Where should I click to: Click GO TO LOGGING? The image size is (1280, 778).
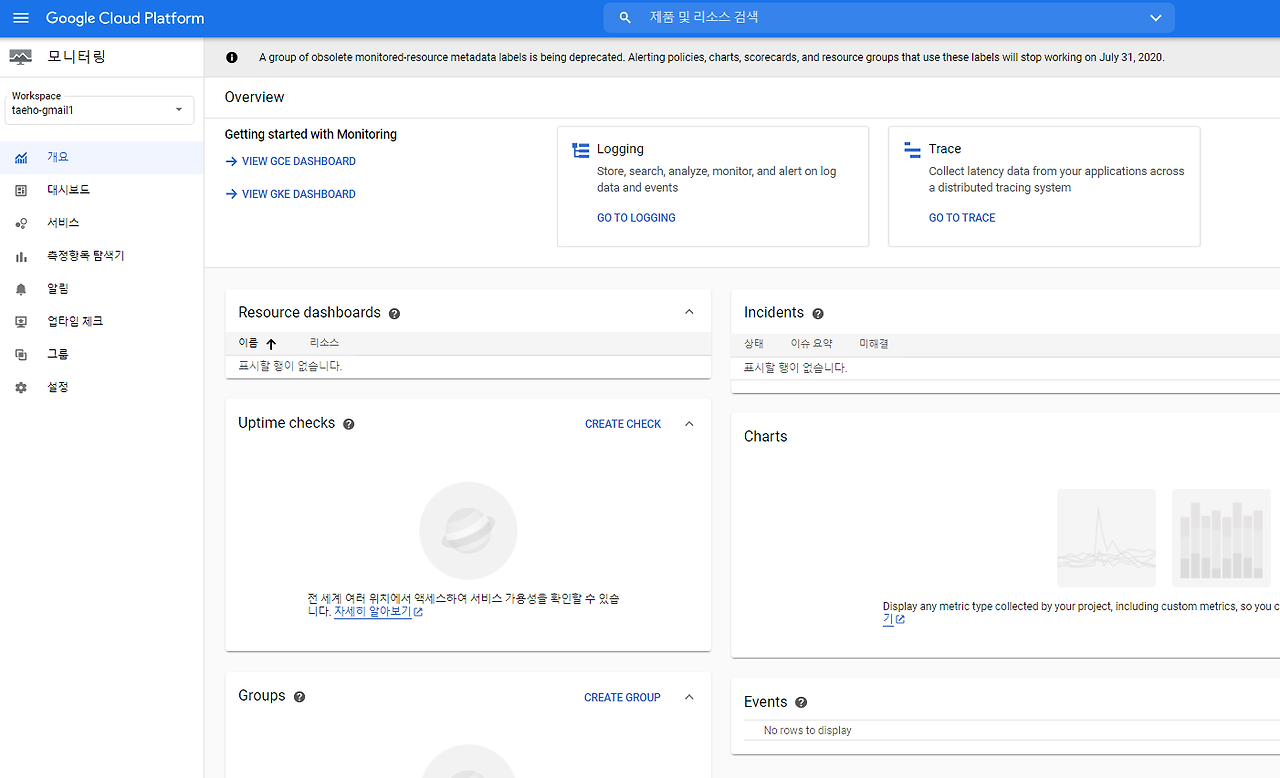pos(636,218)
